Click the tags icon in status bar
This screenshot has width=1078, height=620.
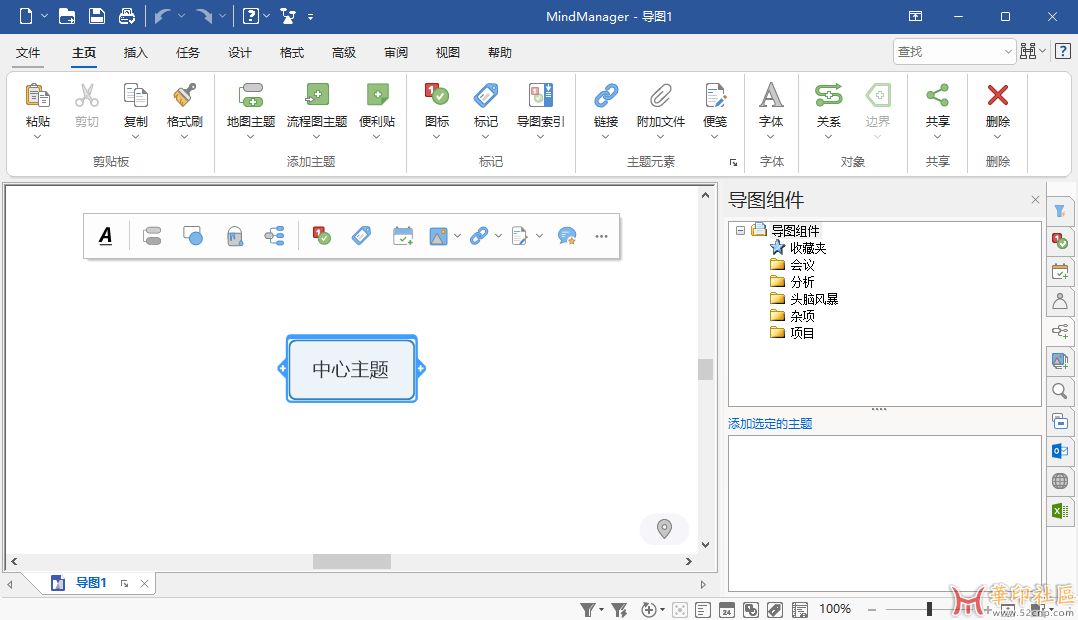775,608
